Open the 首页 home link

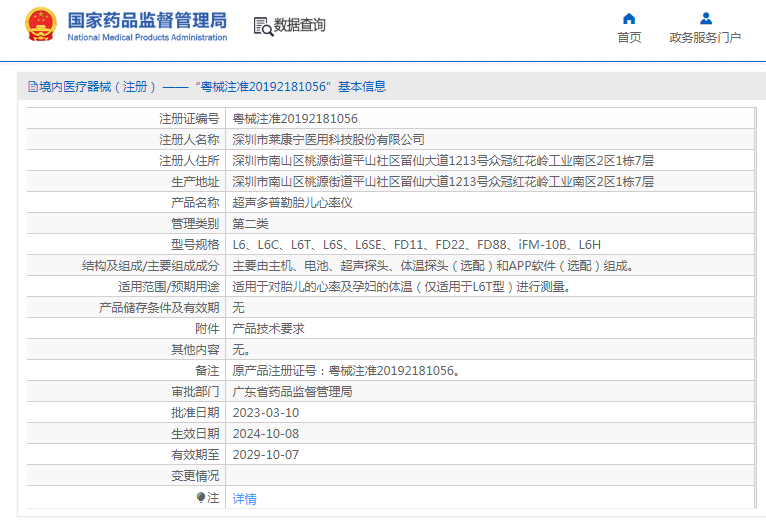629,38
